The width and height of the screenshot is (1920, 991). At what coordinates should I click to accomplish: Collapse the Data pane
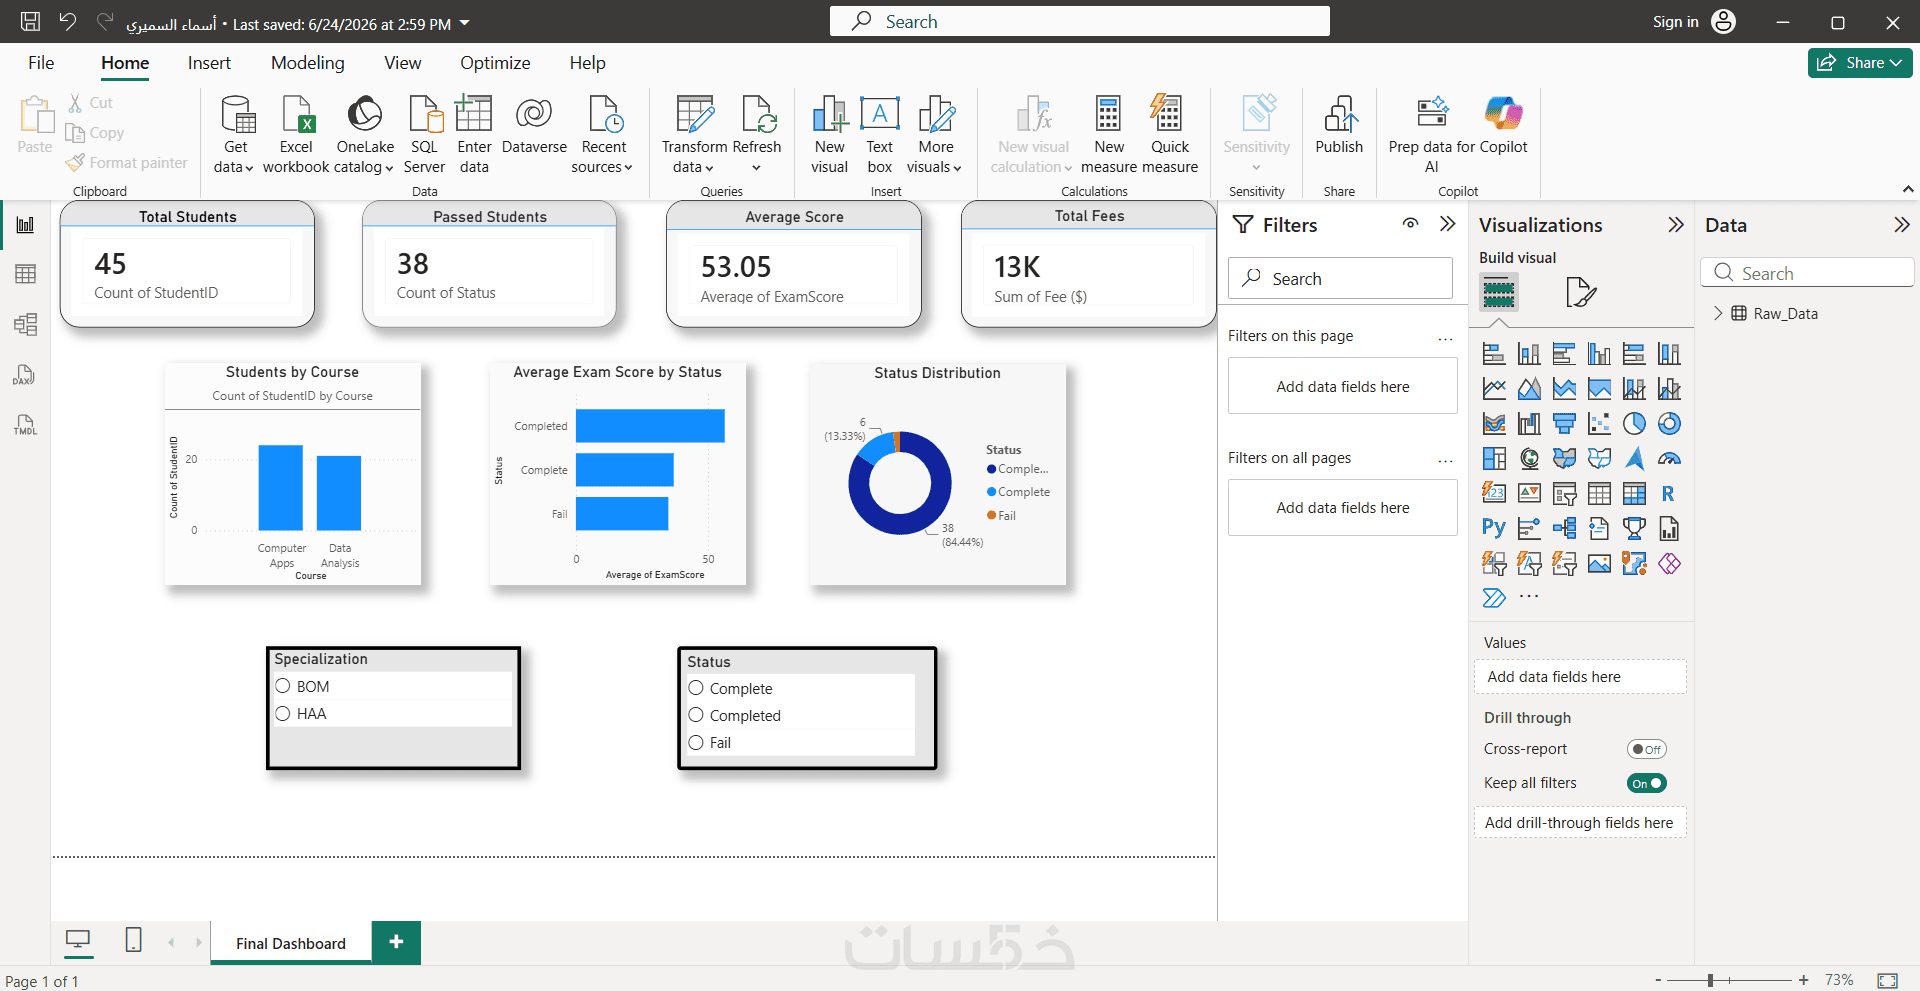(x=1901, y=225)
